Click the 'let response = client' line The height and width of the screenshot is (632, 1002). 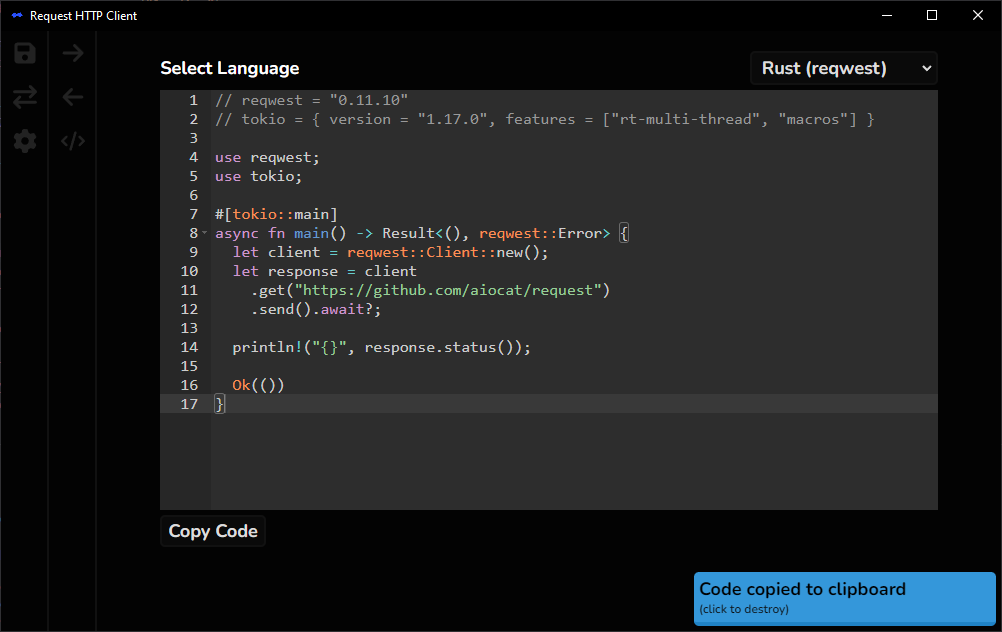click(x=324, y=272)
